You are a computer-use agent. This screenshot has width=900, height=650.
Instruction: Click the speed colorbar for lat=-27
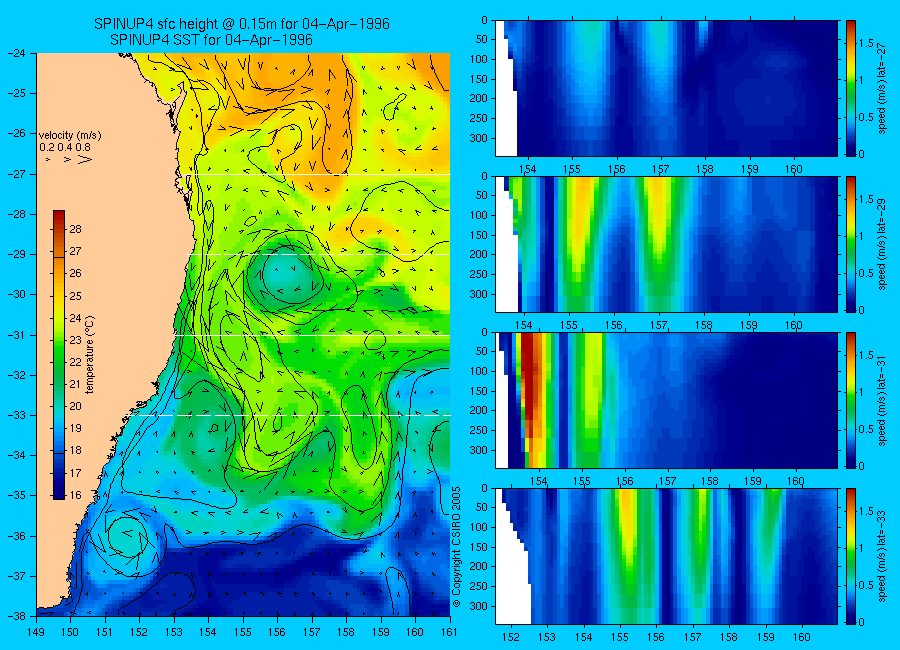point(850,88)
